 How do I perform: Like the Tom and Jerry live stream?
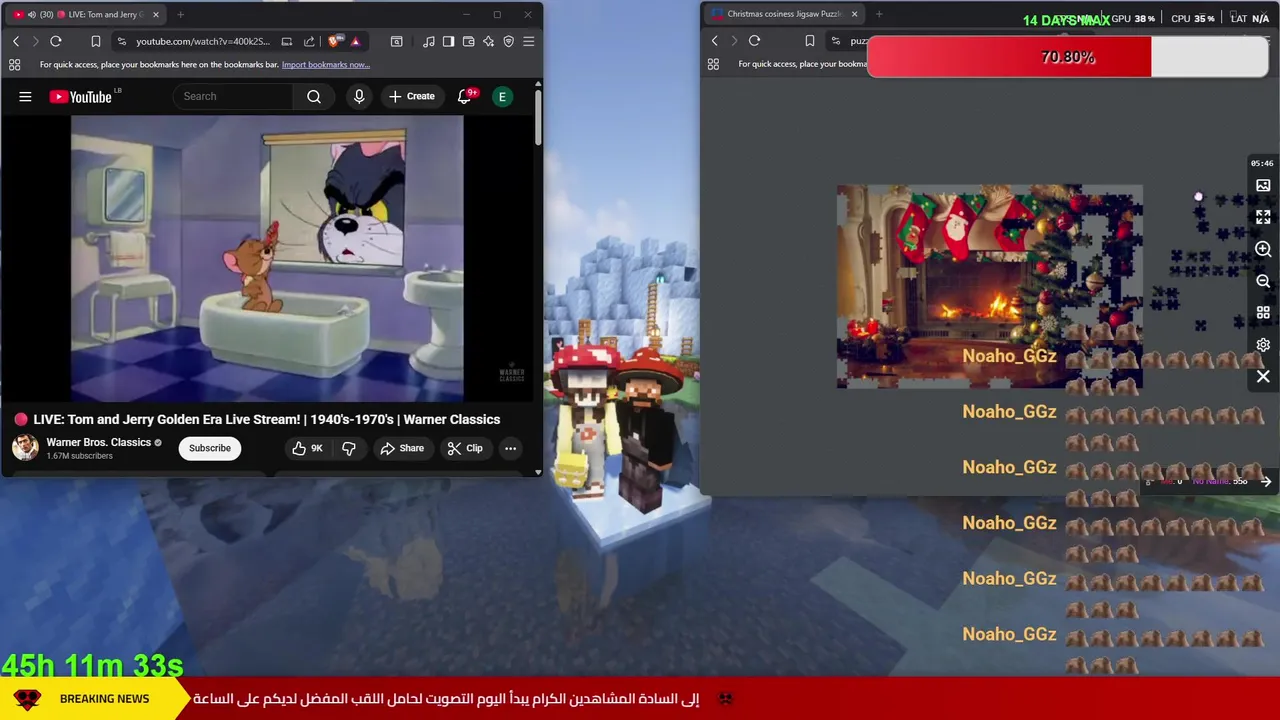coord(308,448)
